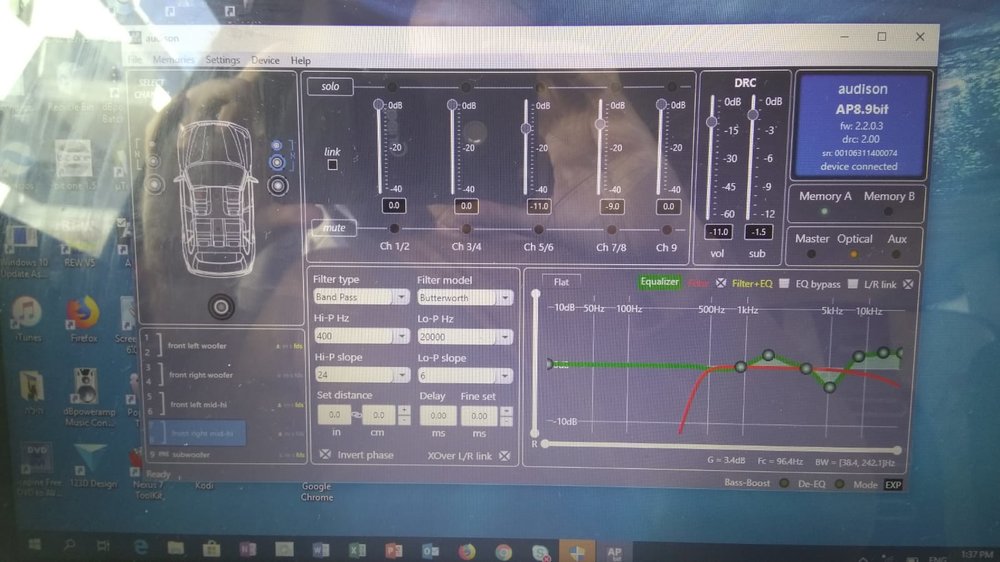Enable the EQ bypass checkbox
Viewport: 1000px width, 562px height.
pyautogui.click(x=853, y=284)
